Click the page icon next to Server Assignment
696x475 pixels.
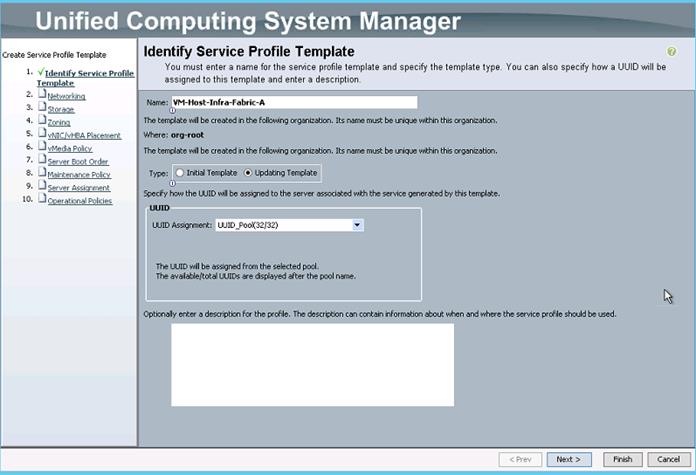42,185
